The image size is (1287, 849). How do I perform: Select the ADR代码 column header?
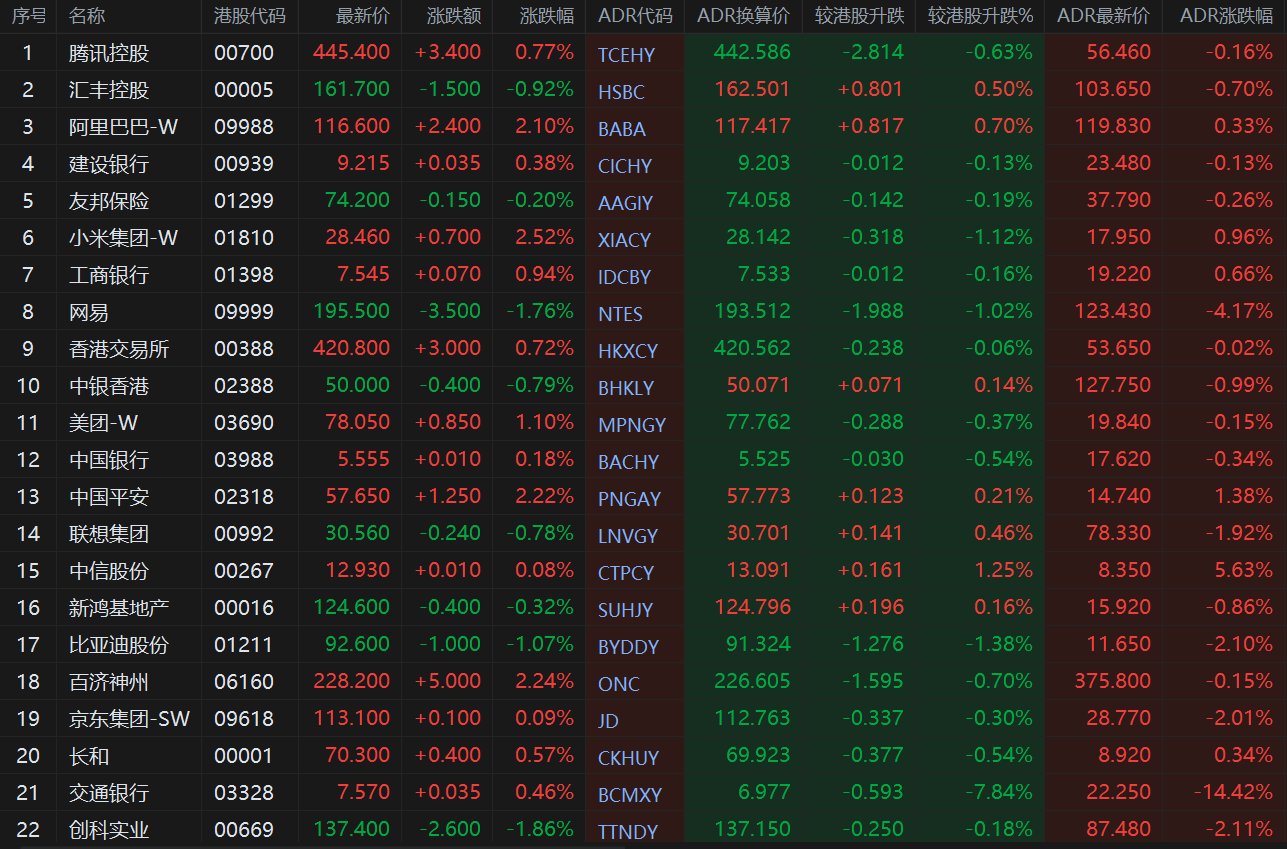point(635,16)
